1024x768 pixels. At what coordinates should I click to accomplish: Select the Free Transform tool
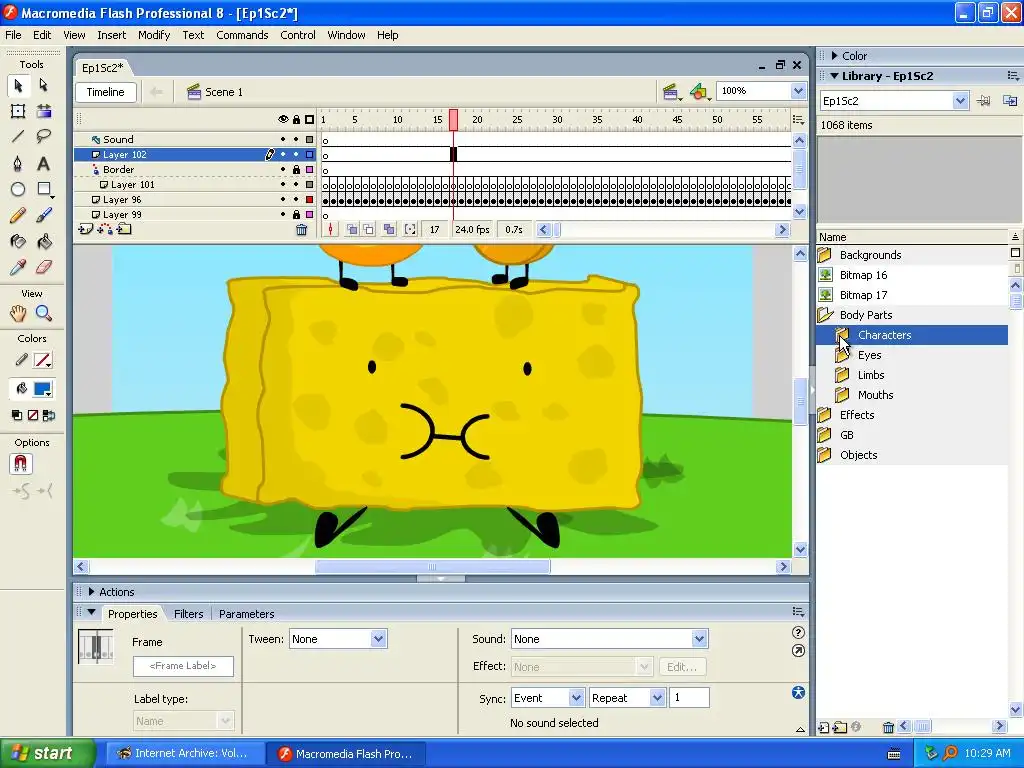click(x=18, y=111)
